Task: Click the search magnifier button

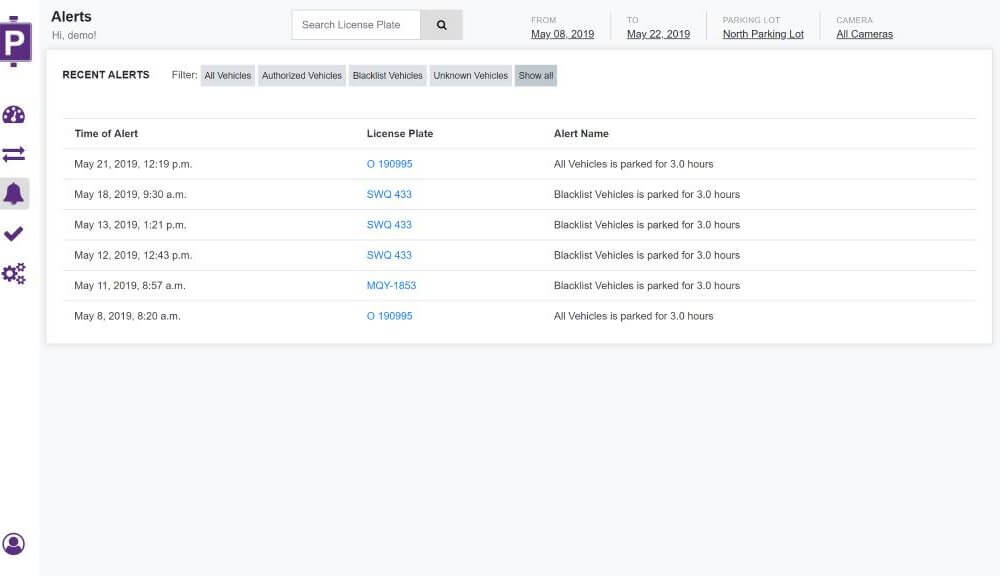Action: pos(441,25)
